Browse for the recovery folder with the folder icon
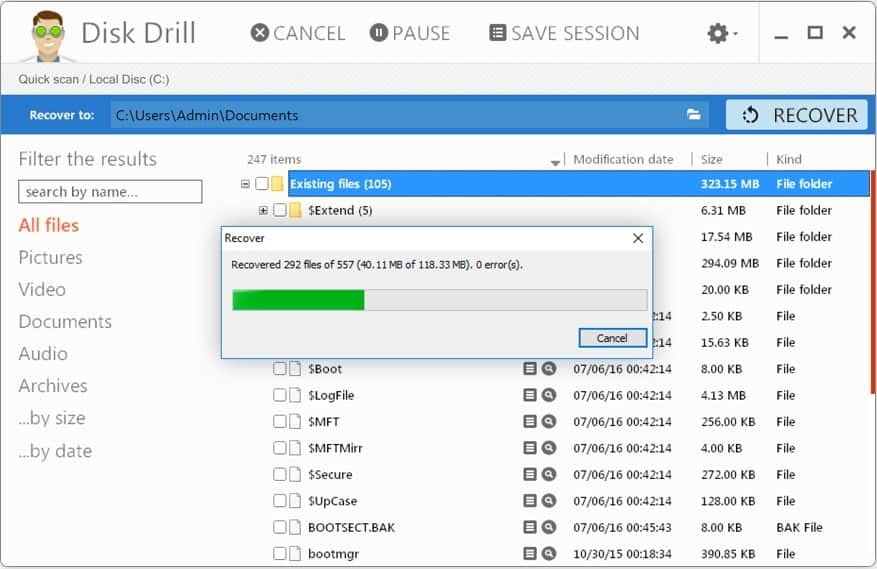 click(694, 115)
